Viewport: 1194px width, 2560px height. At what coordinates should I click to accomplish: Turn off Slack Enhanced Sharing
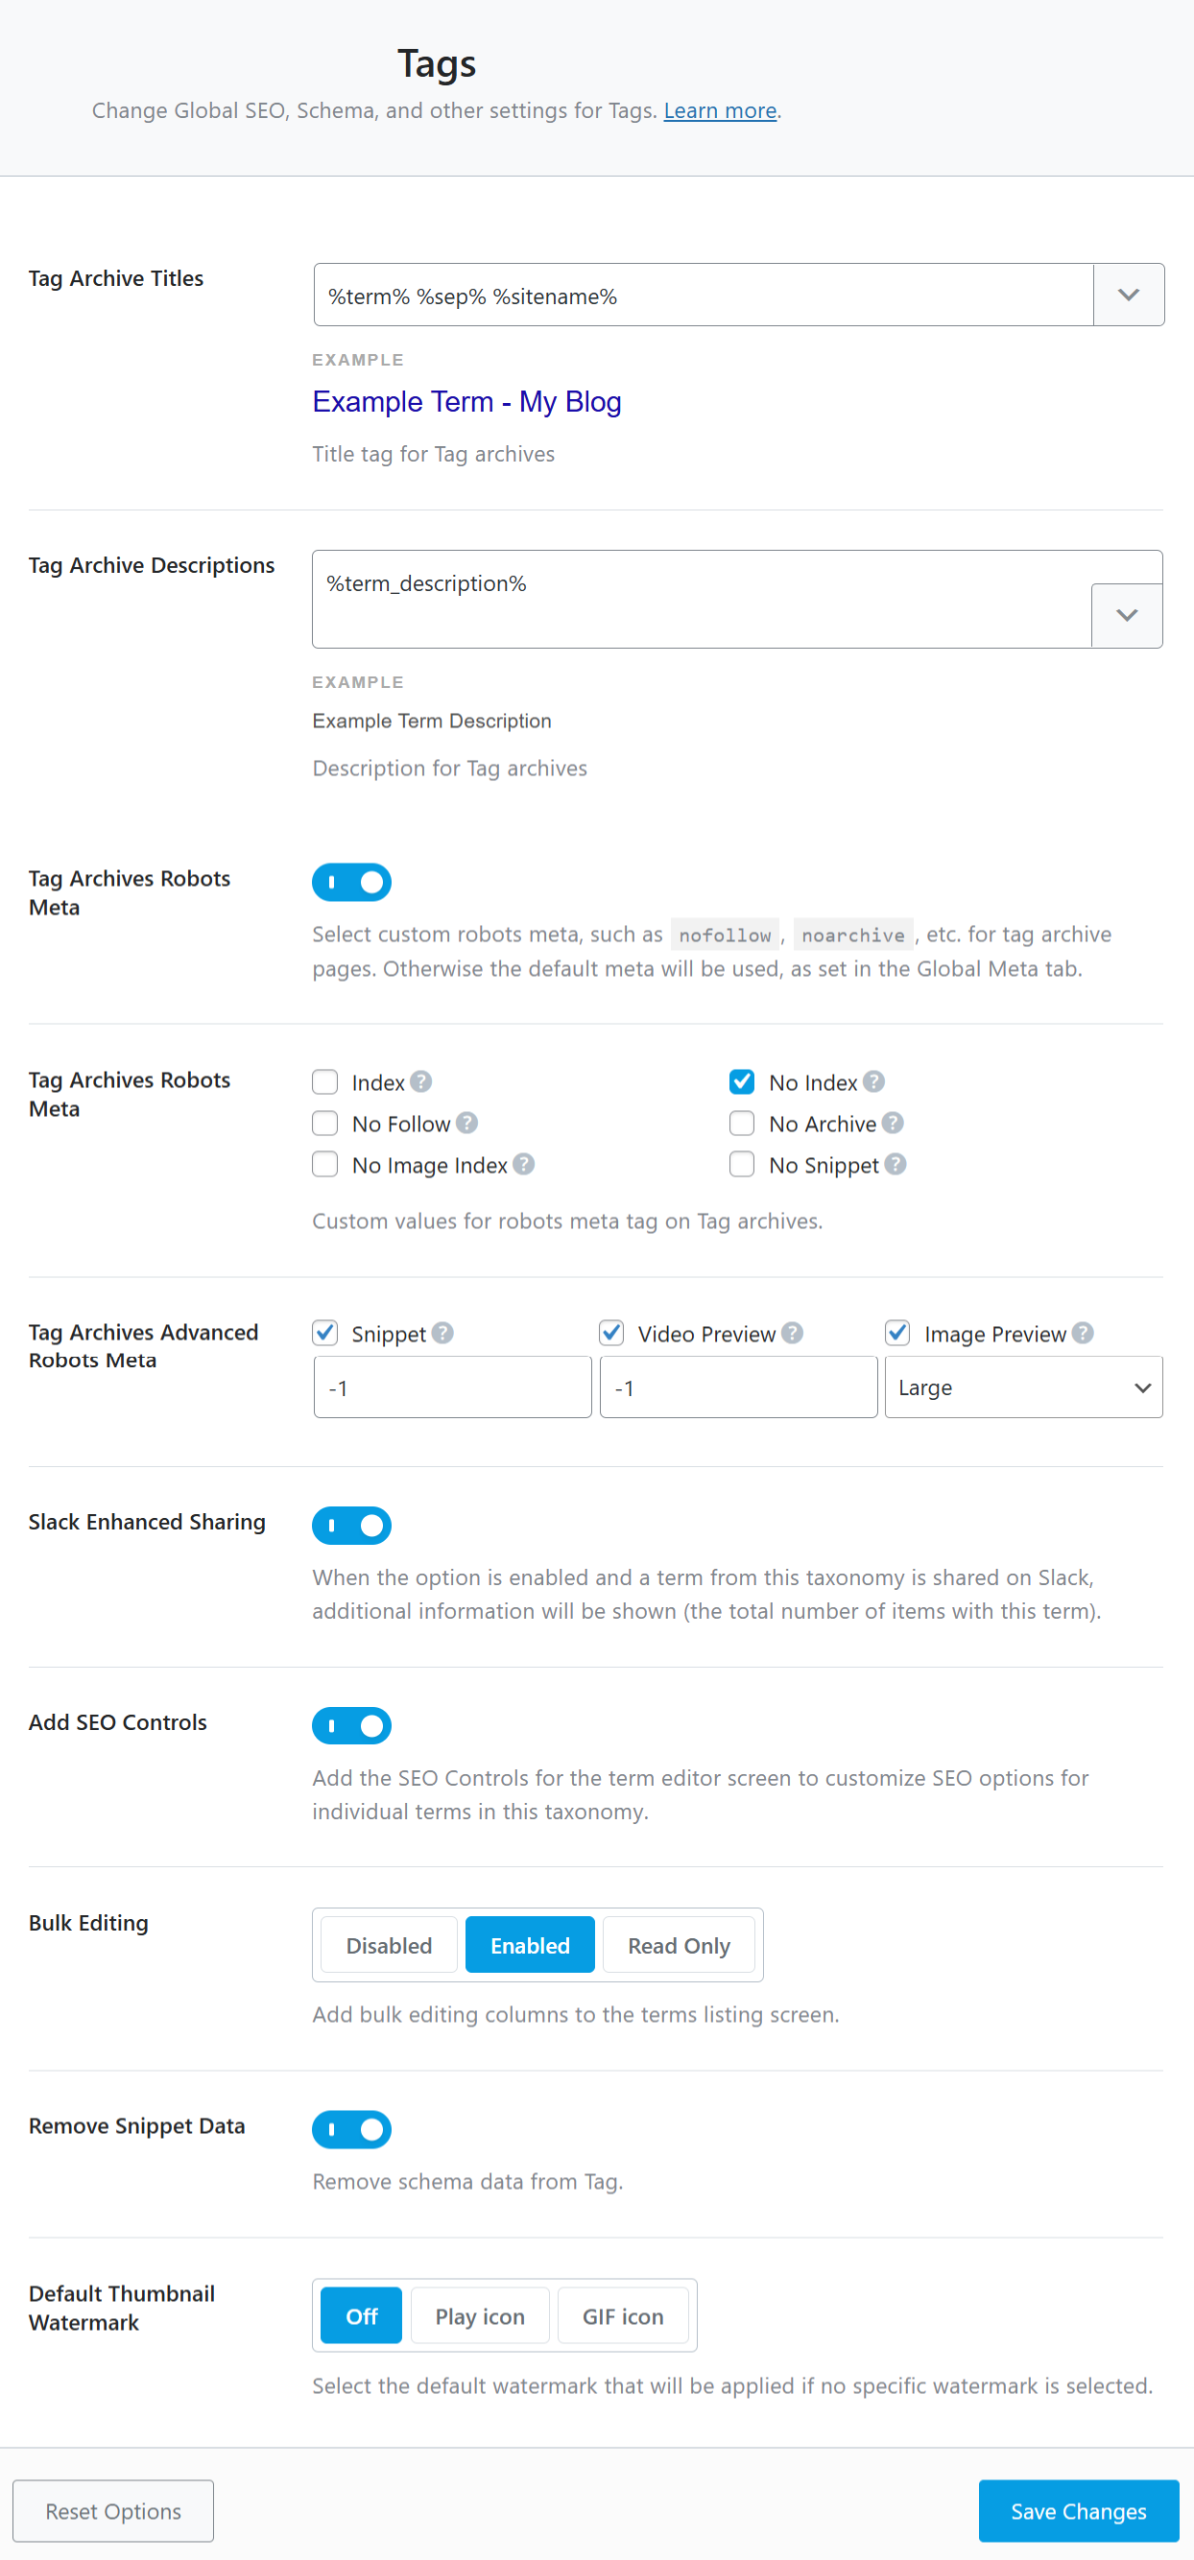[351, 1525]
